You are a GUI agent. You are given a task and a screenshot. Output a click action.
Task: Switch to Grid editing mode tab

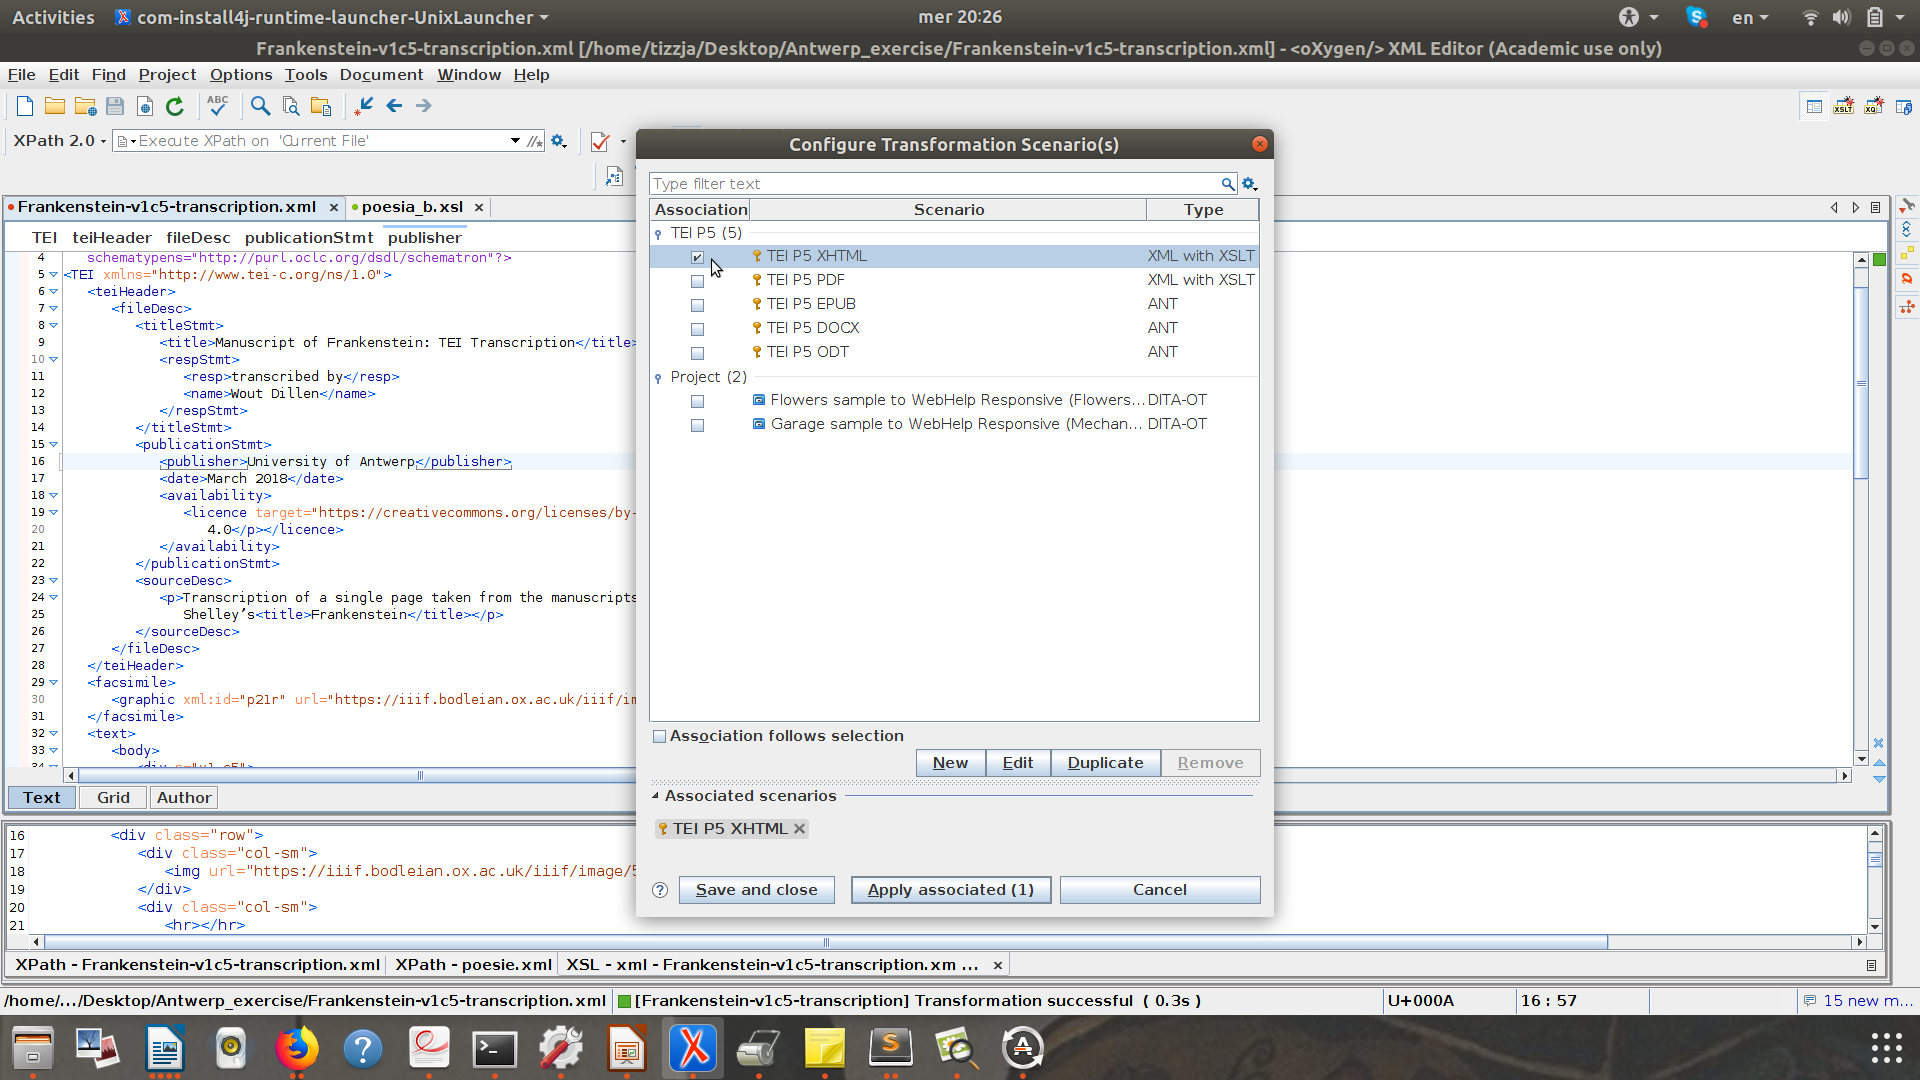(x=113, y=798)
